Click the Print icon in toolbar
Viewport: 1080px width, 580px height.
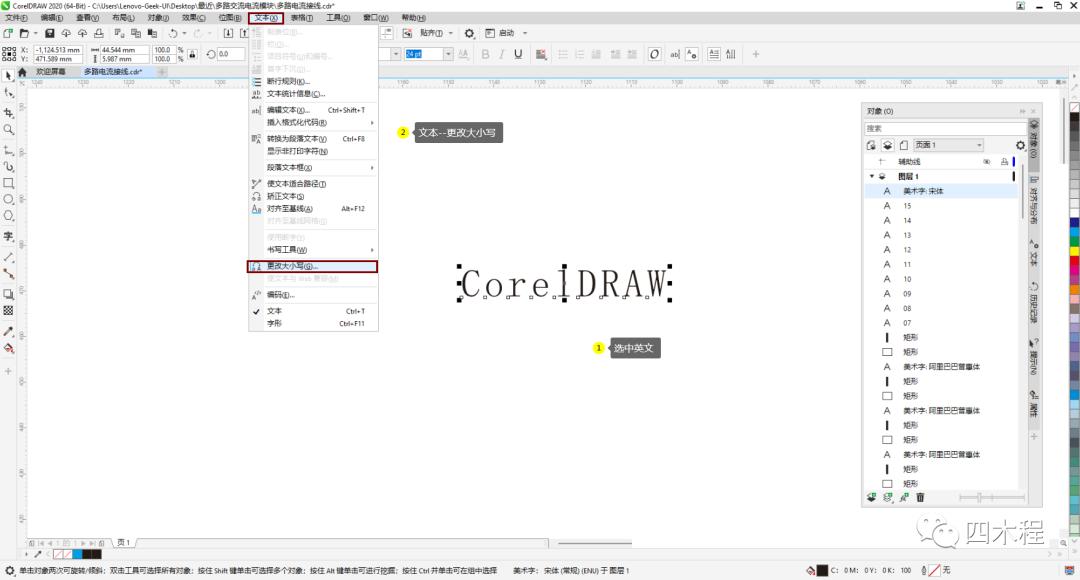[x=98, y=33]
